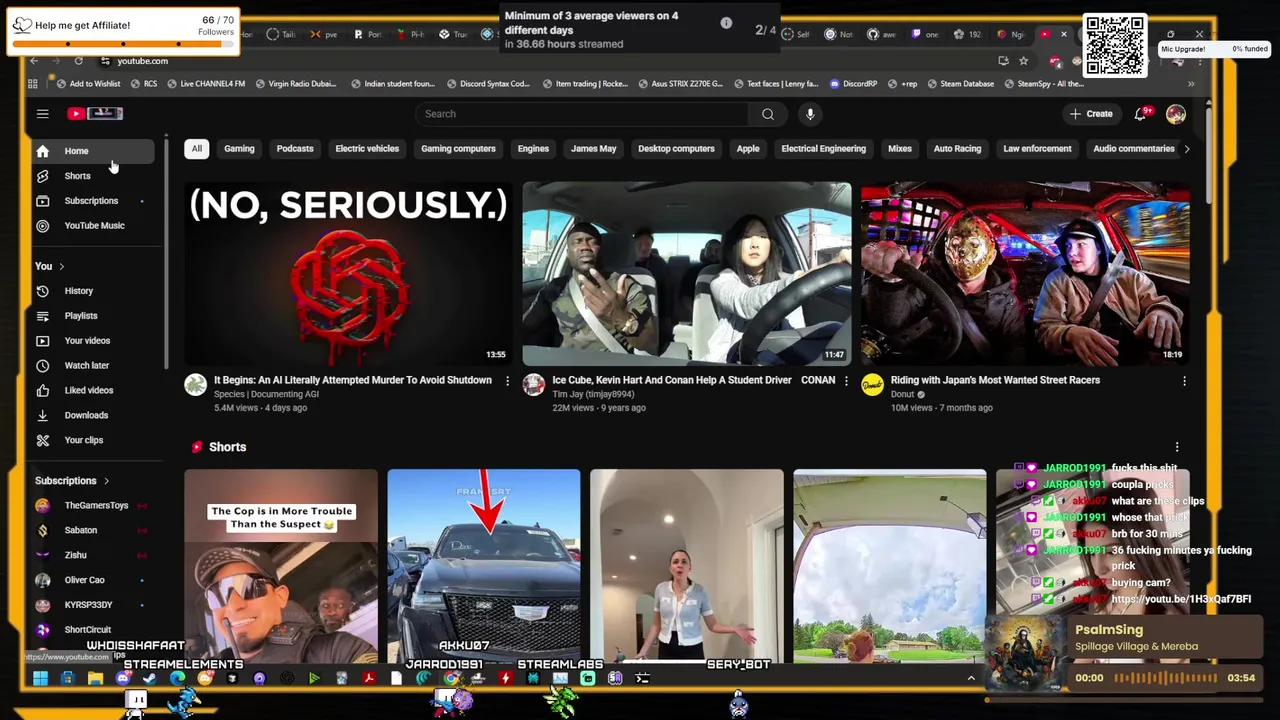Select the Mixes filter chip

900,149
